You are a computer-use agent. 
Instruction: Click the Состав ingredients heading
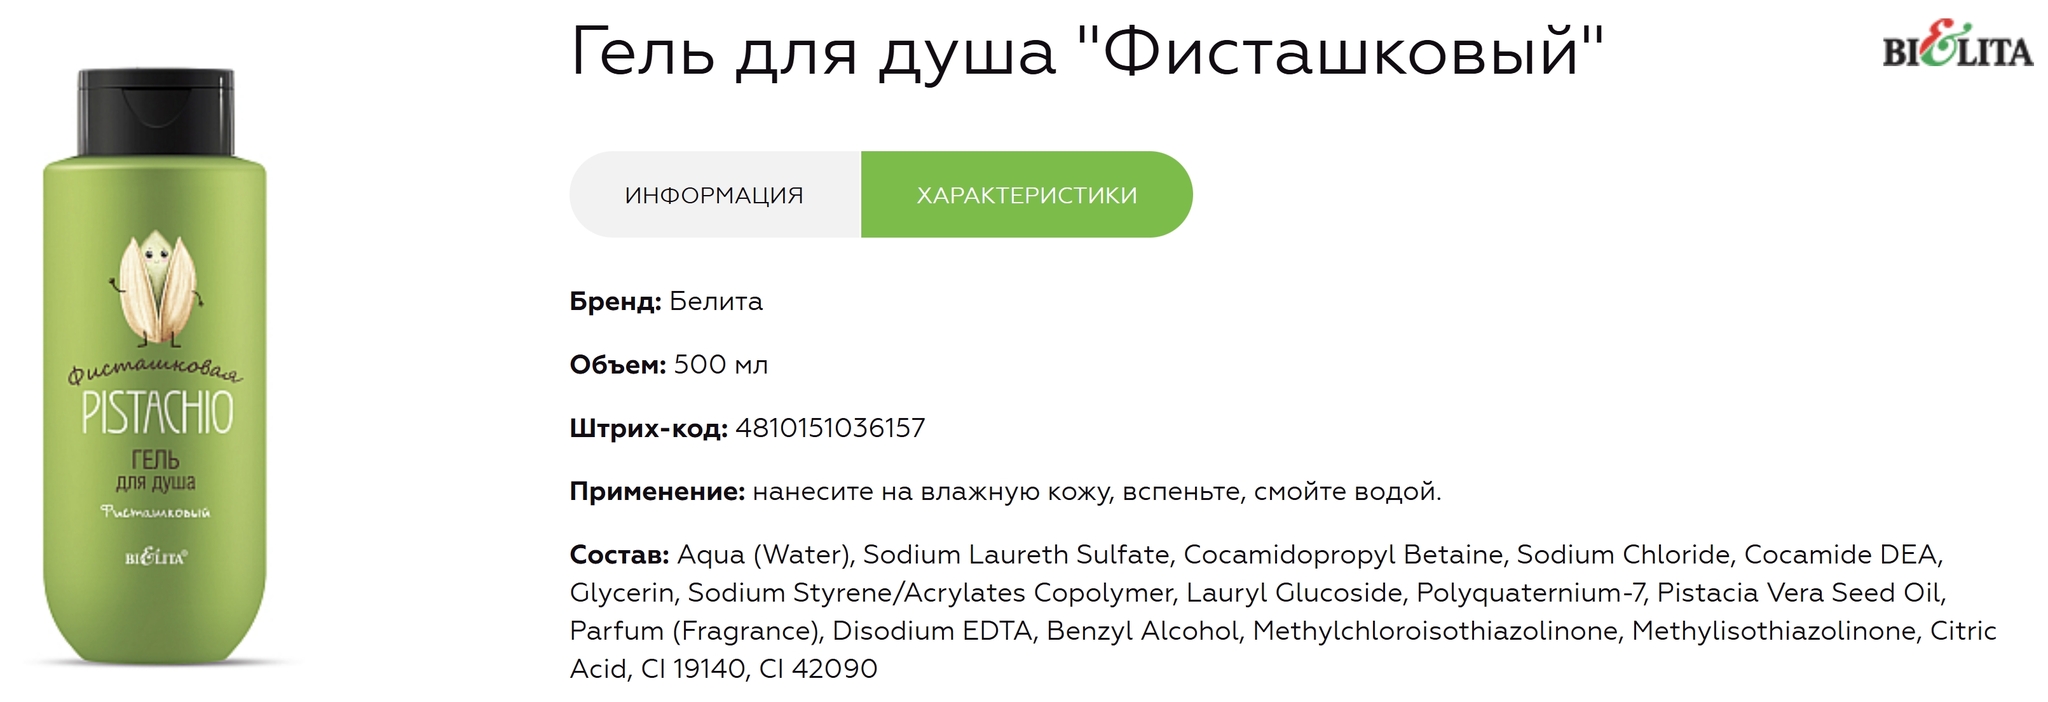click(x=619, y=554)
